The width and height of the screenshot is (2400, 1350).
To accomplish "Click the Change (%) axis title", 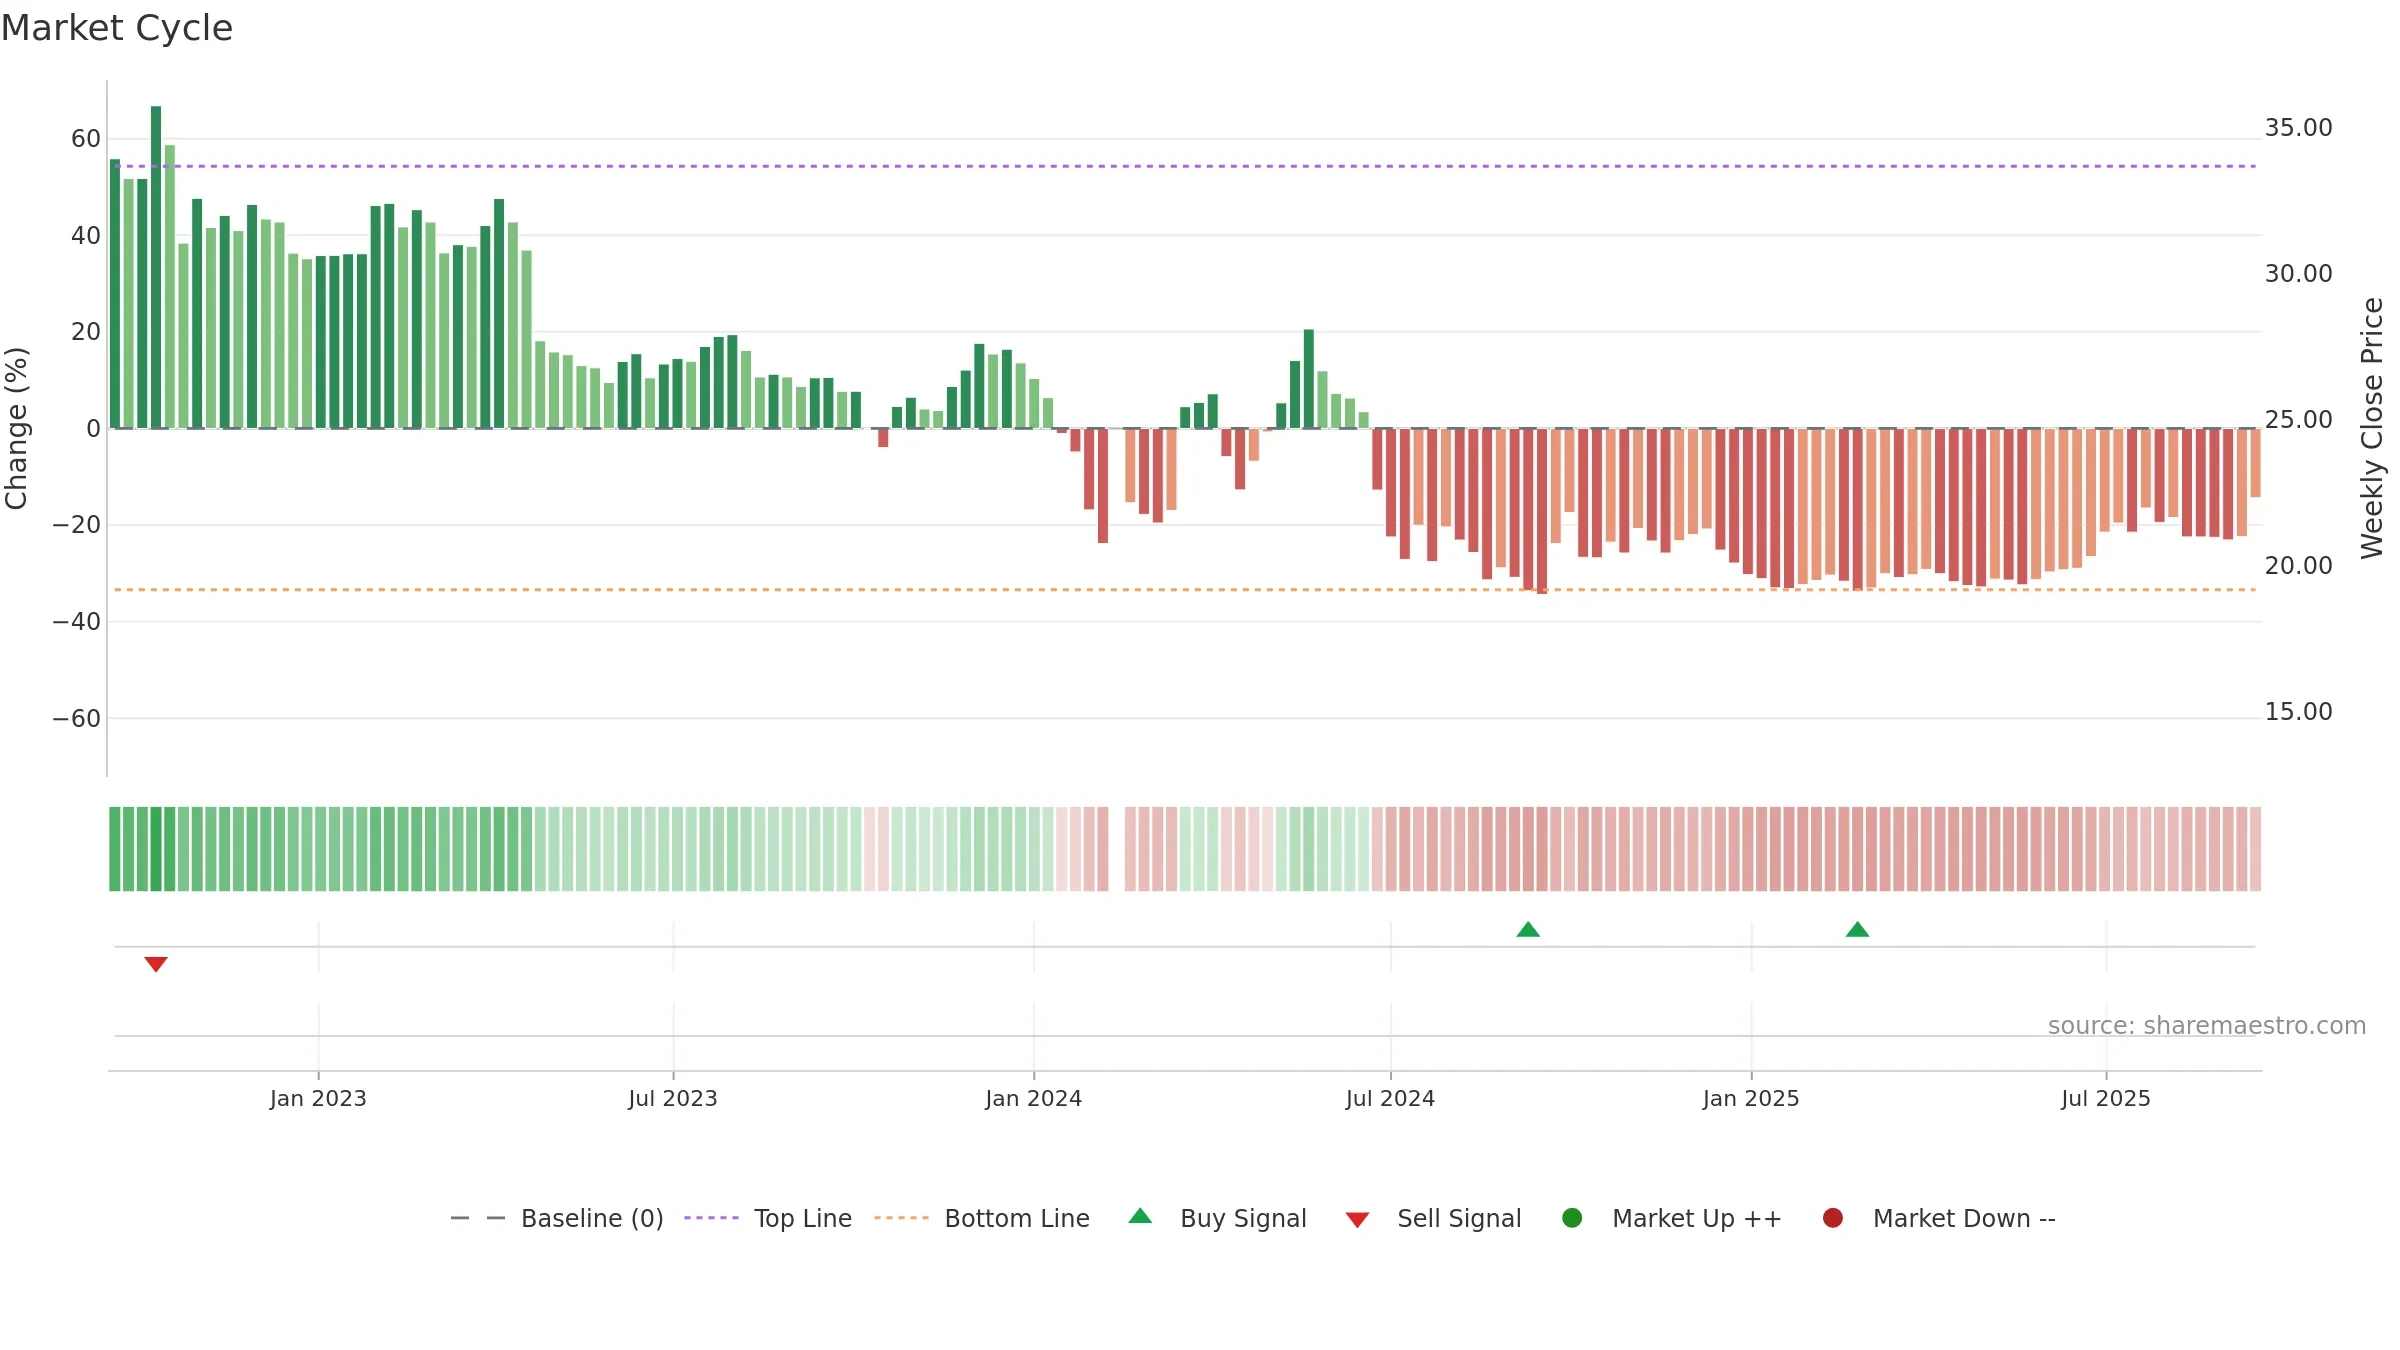I will coord(16,428).
